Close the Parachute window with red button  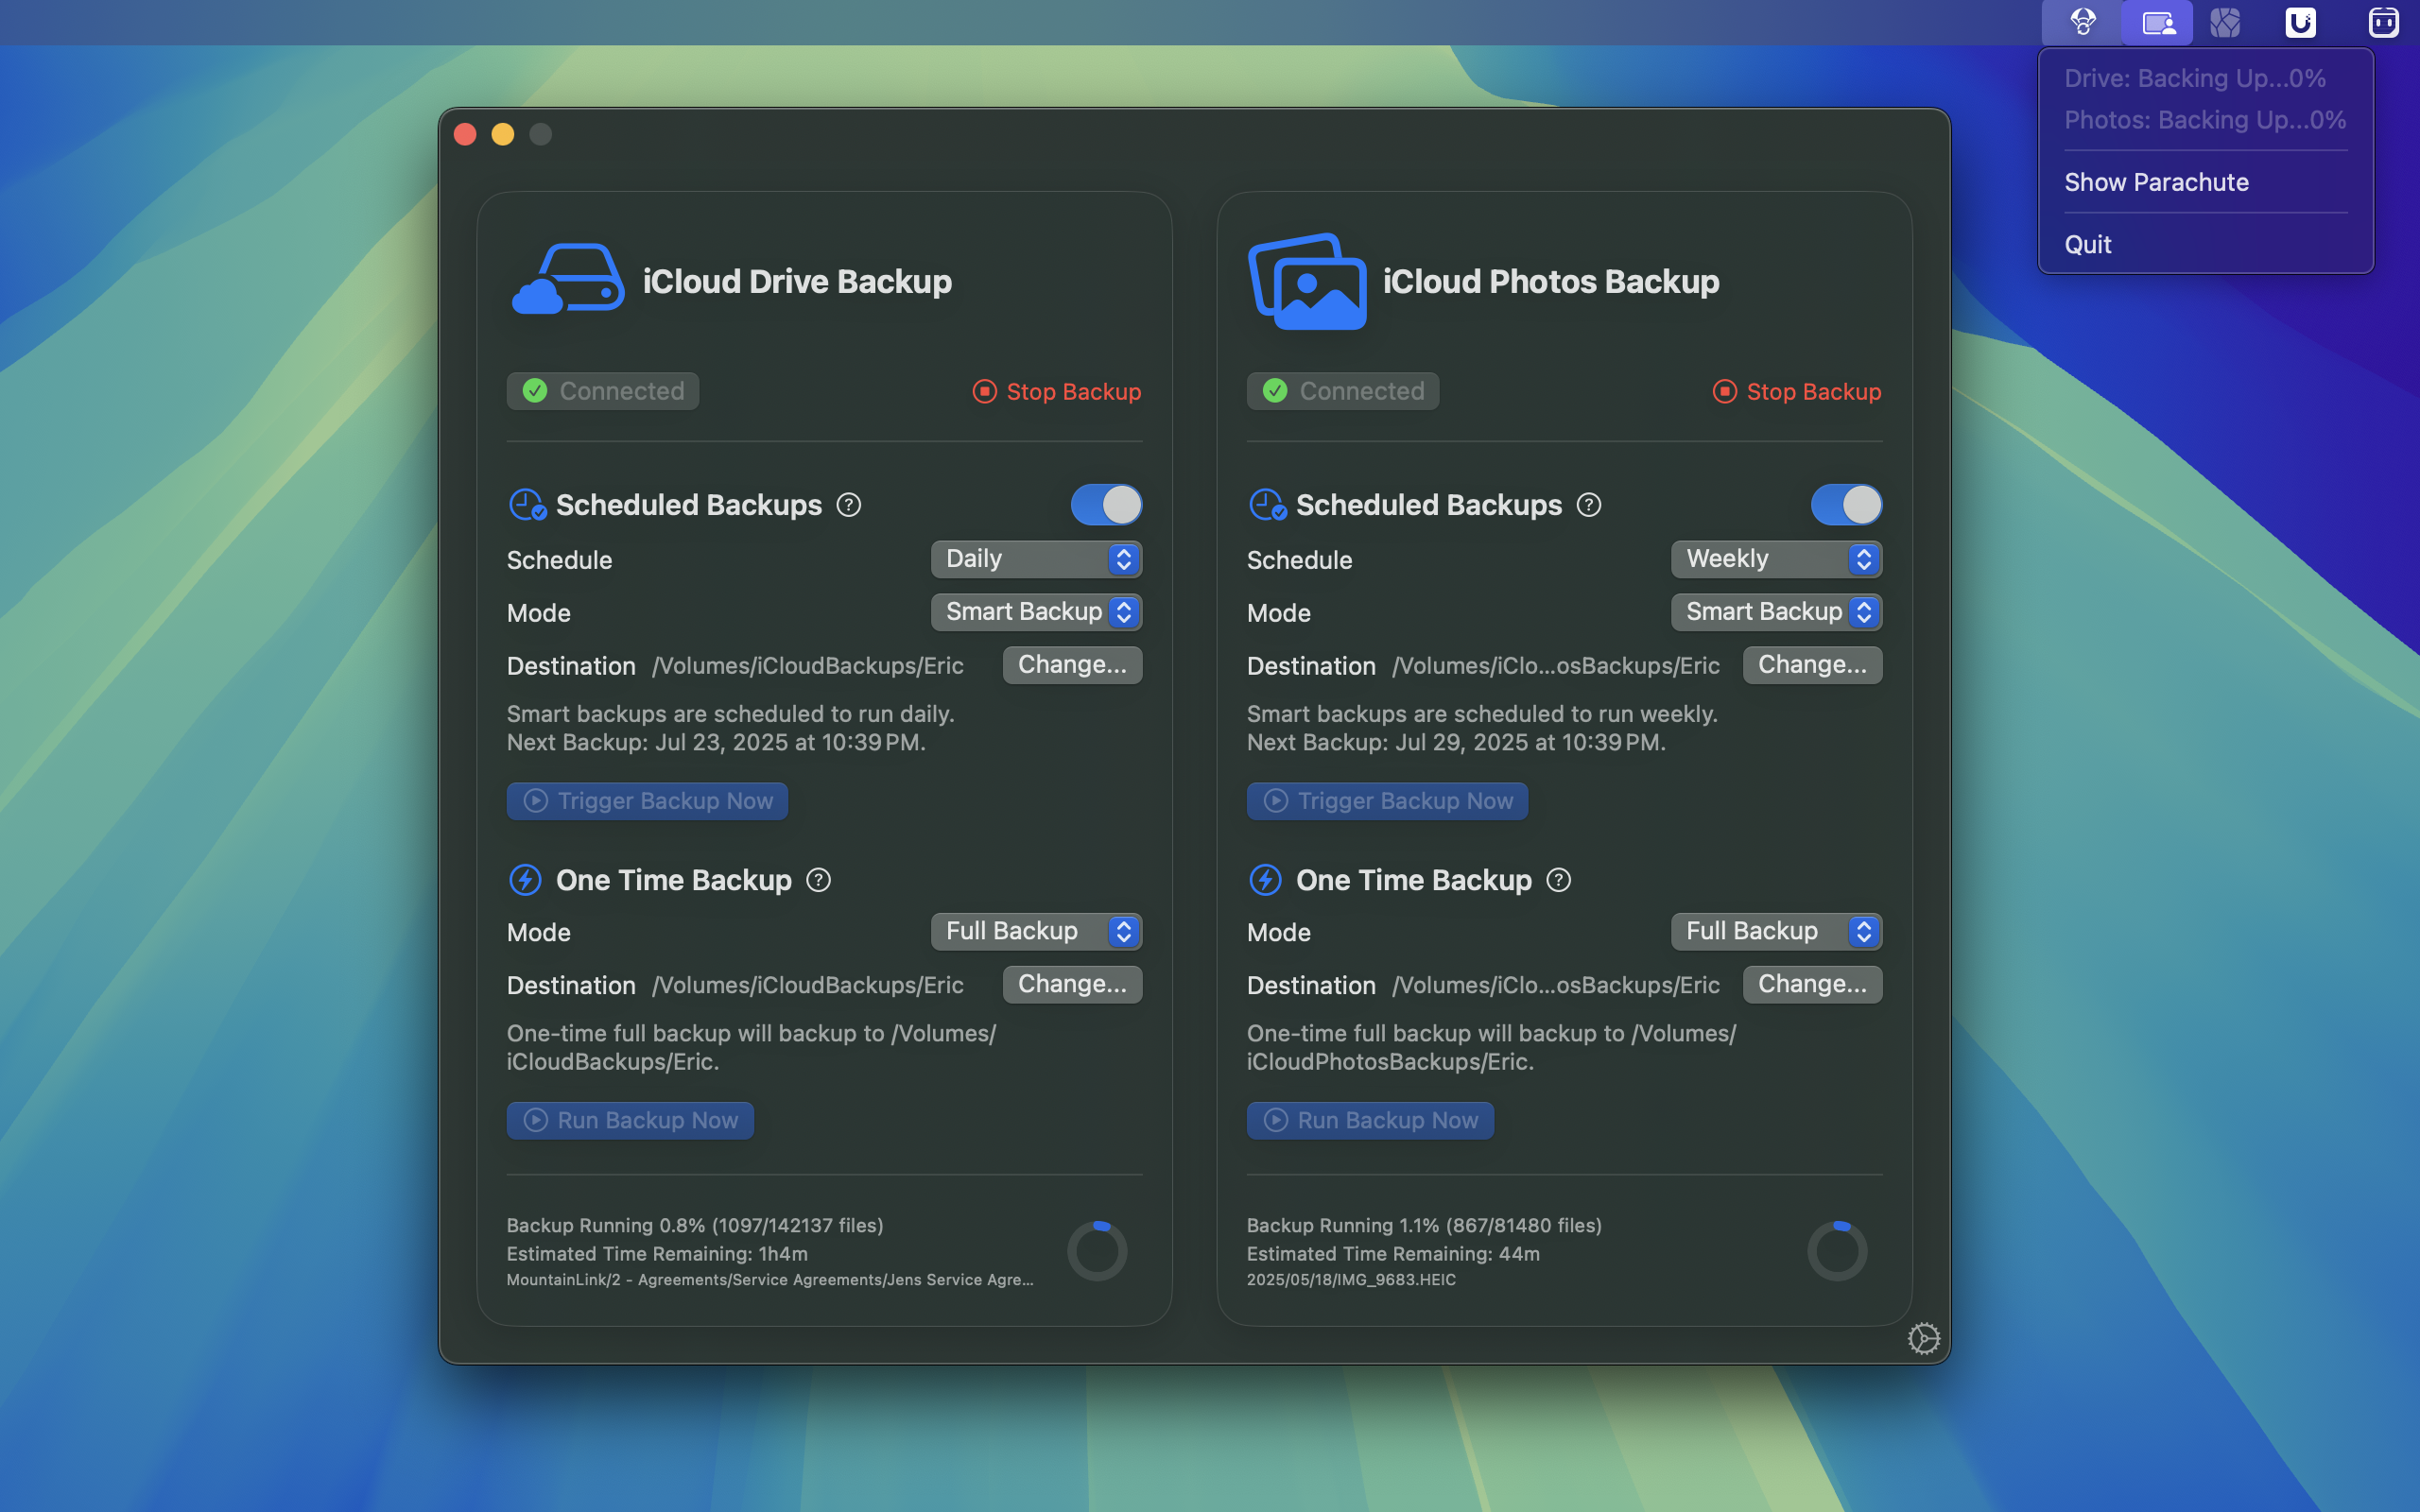click(x=465, y=134)
